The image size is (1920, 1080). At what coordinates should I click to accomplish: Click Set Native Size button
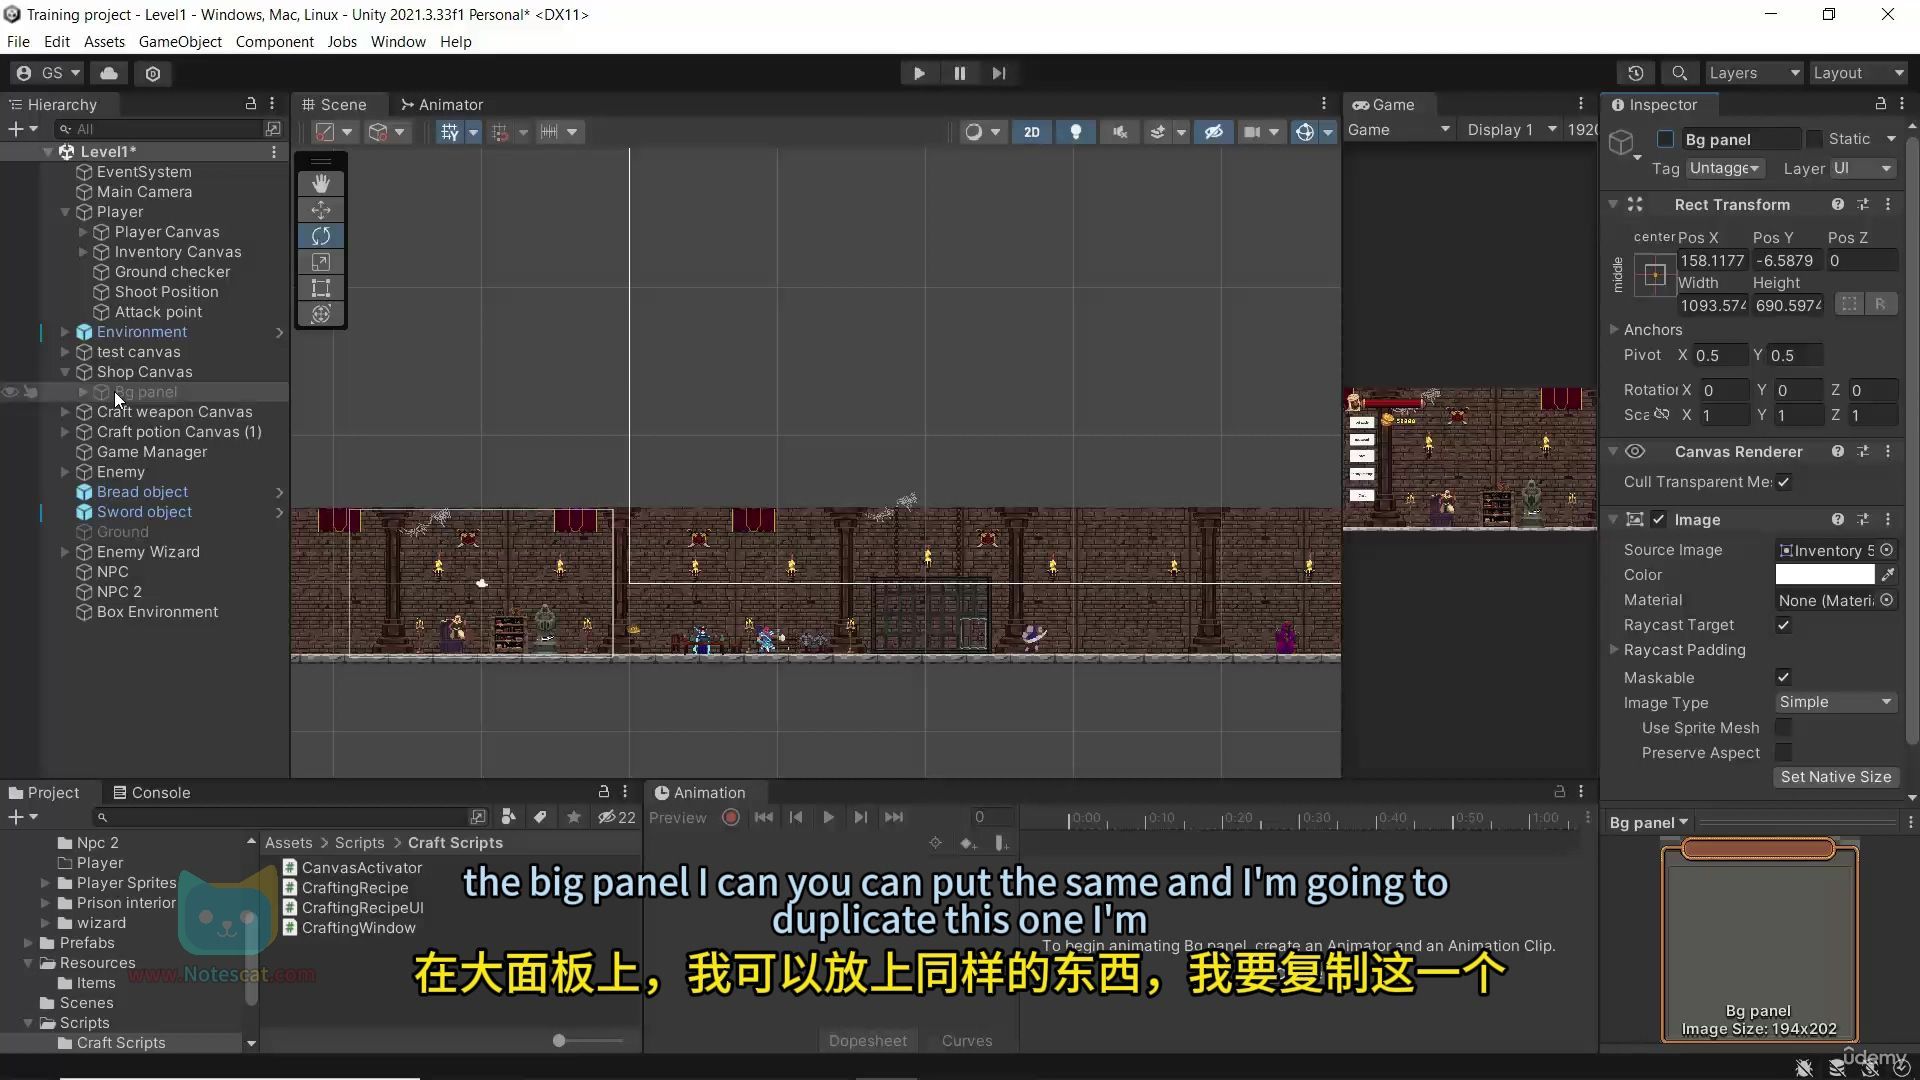point(1836,777)
